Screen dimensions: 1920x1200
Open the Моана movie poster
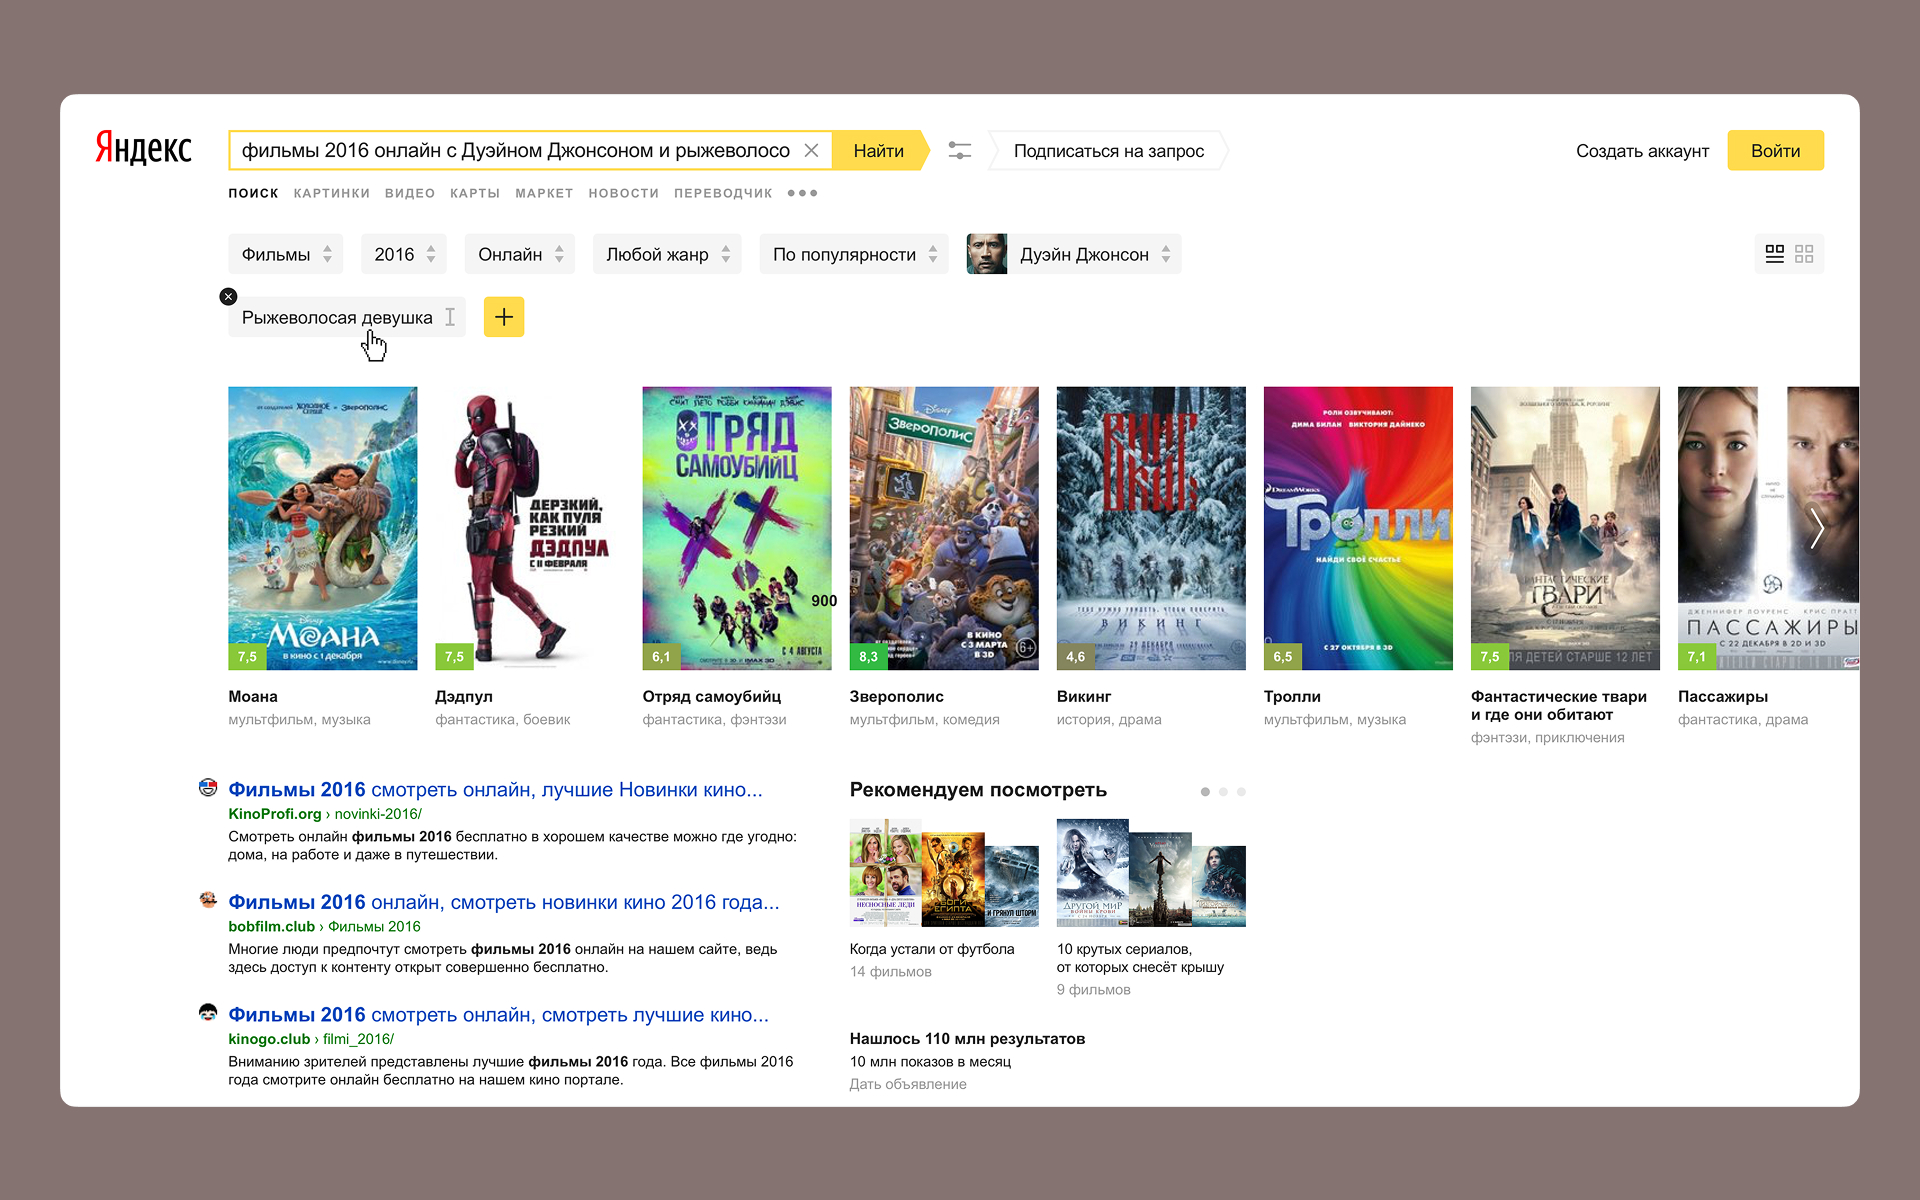323,528
